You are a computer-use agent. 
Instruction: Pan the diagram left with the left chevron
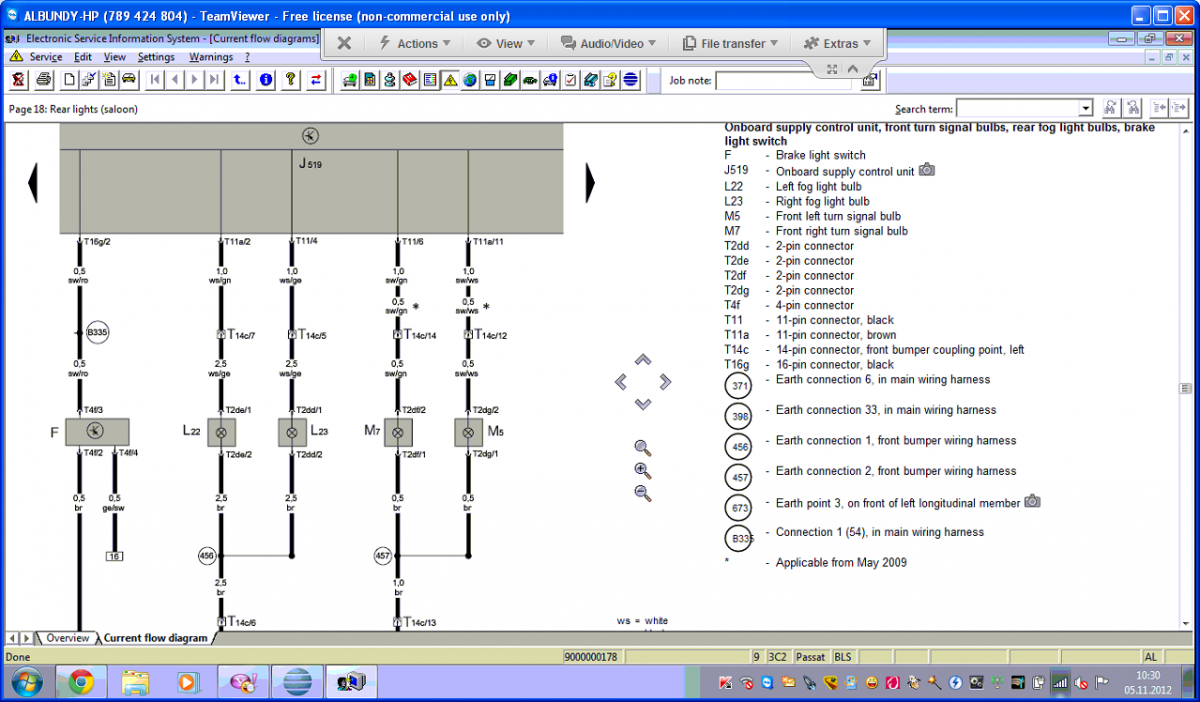point(621,382)
